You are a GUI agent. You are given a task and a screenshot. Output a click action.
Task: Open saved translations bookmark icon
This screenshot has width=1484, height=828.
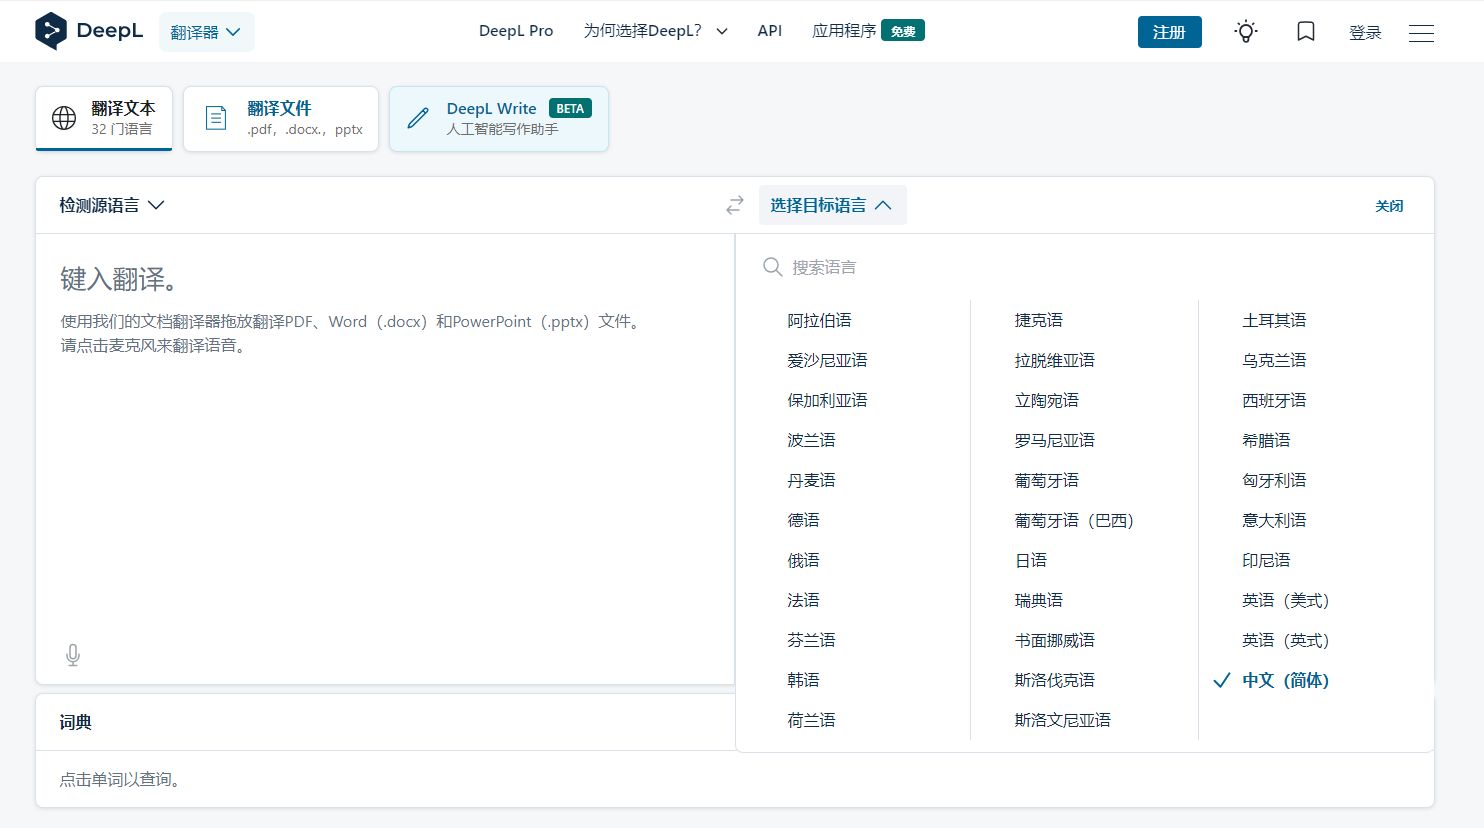pos(1305,32)
